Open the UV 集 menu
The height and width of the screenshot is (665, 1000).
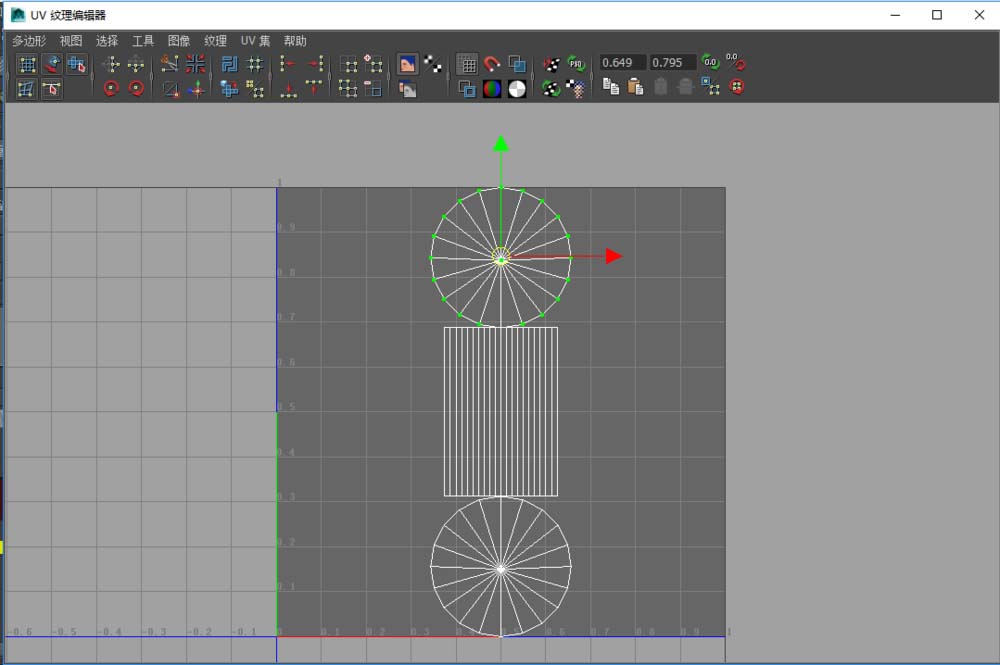(255, 41)
